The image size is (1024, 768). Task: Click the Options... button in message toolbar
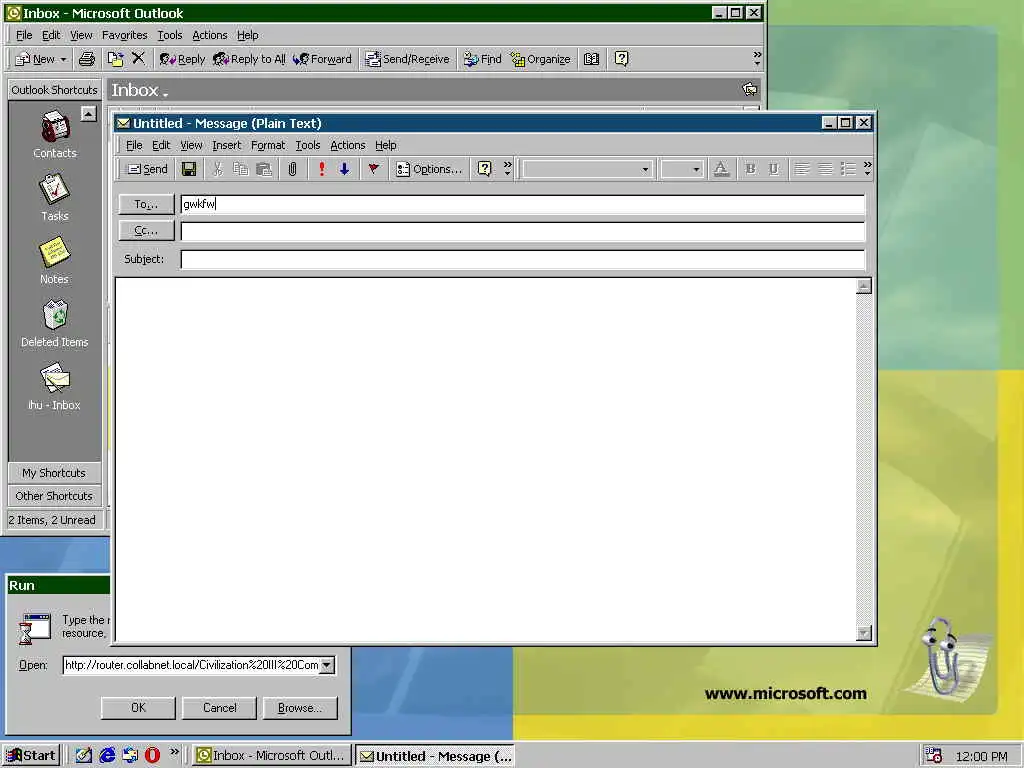tap(429, 169)
